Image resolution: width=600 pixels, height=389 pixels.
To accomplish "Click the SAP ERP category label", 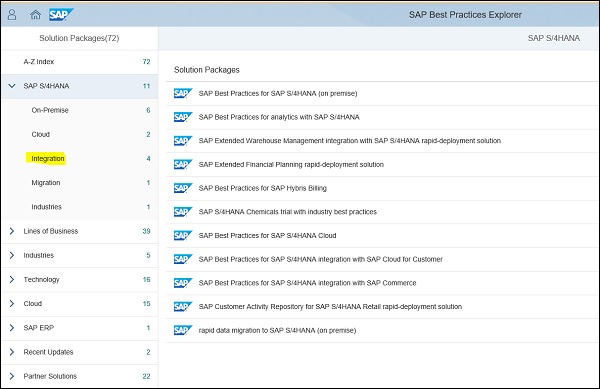I will (39, 328).
